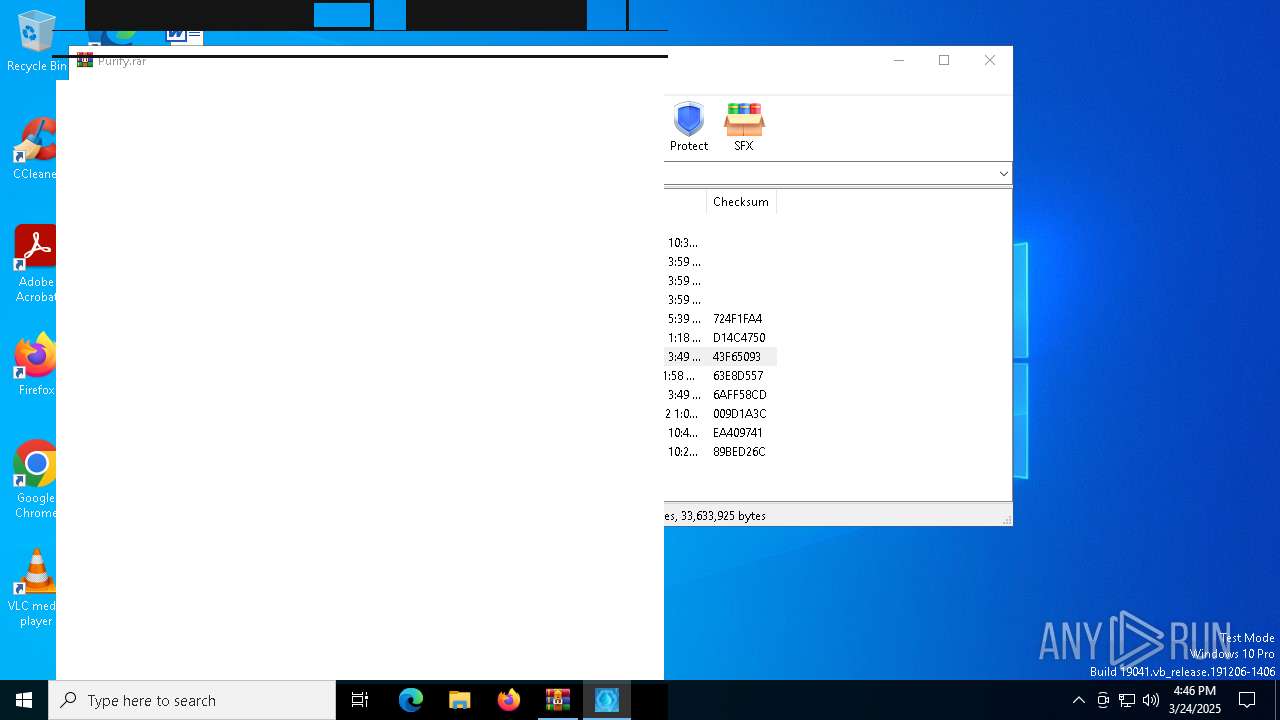Click the volume speaker icon in tray

click(1151, 700)
